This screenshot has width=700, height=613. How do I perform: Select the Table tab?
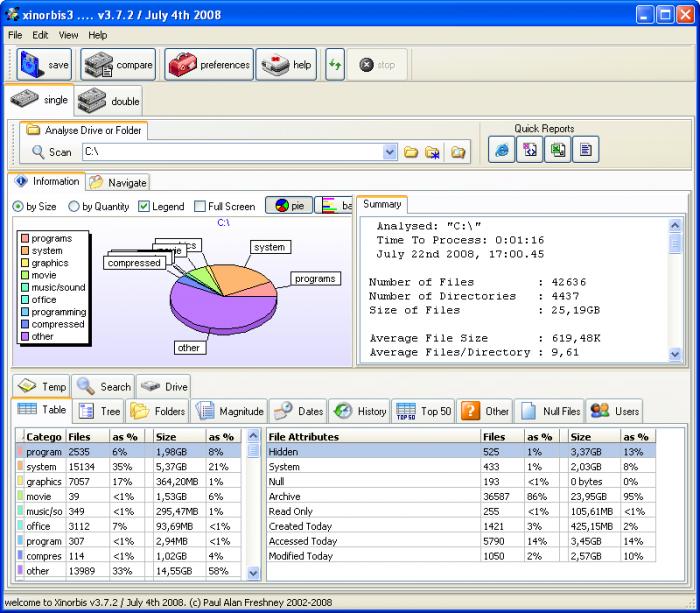(x=42, y=409)
